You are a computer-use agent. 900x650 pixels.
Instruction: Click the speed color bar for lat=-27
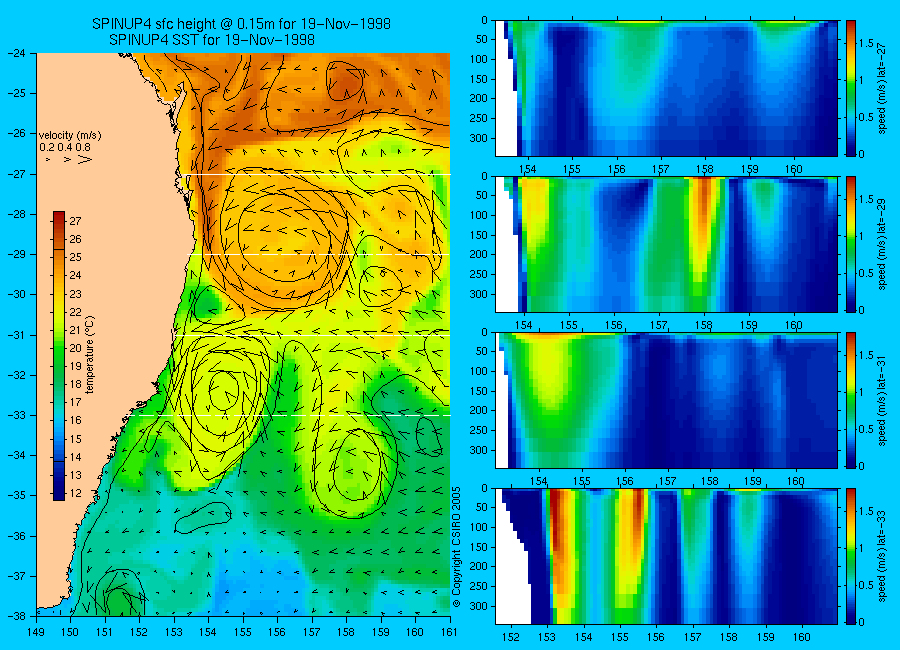coord(850,88)
